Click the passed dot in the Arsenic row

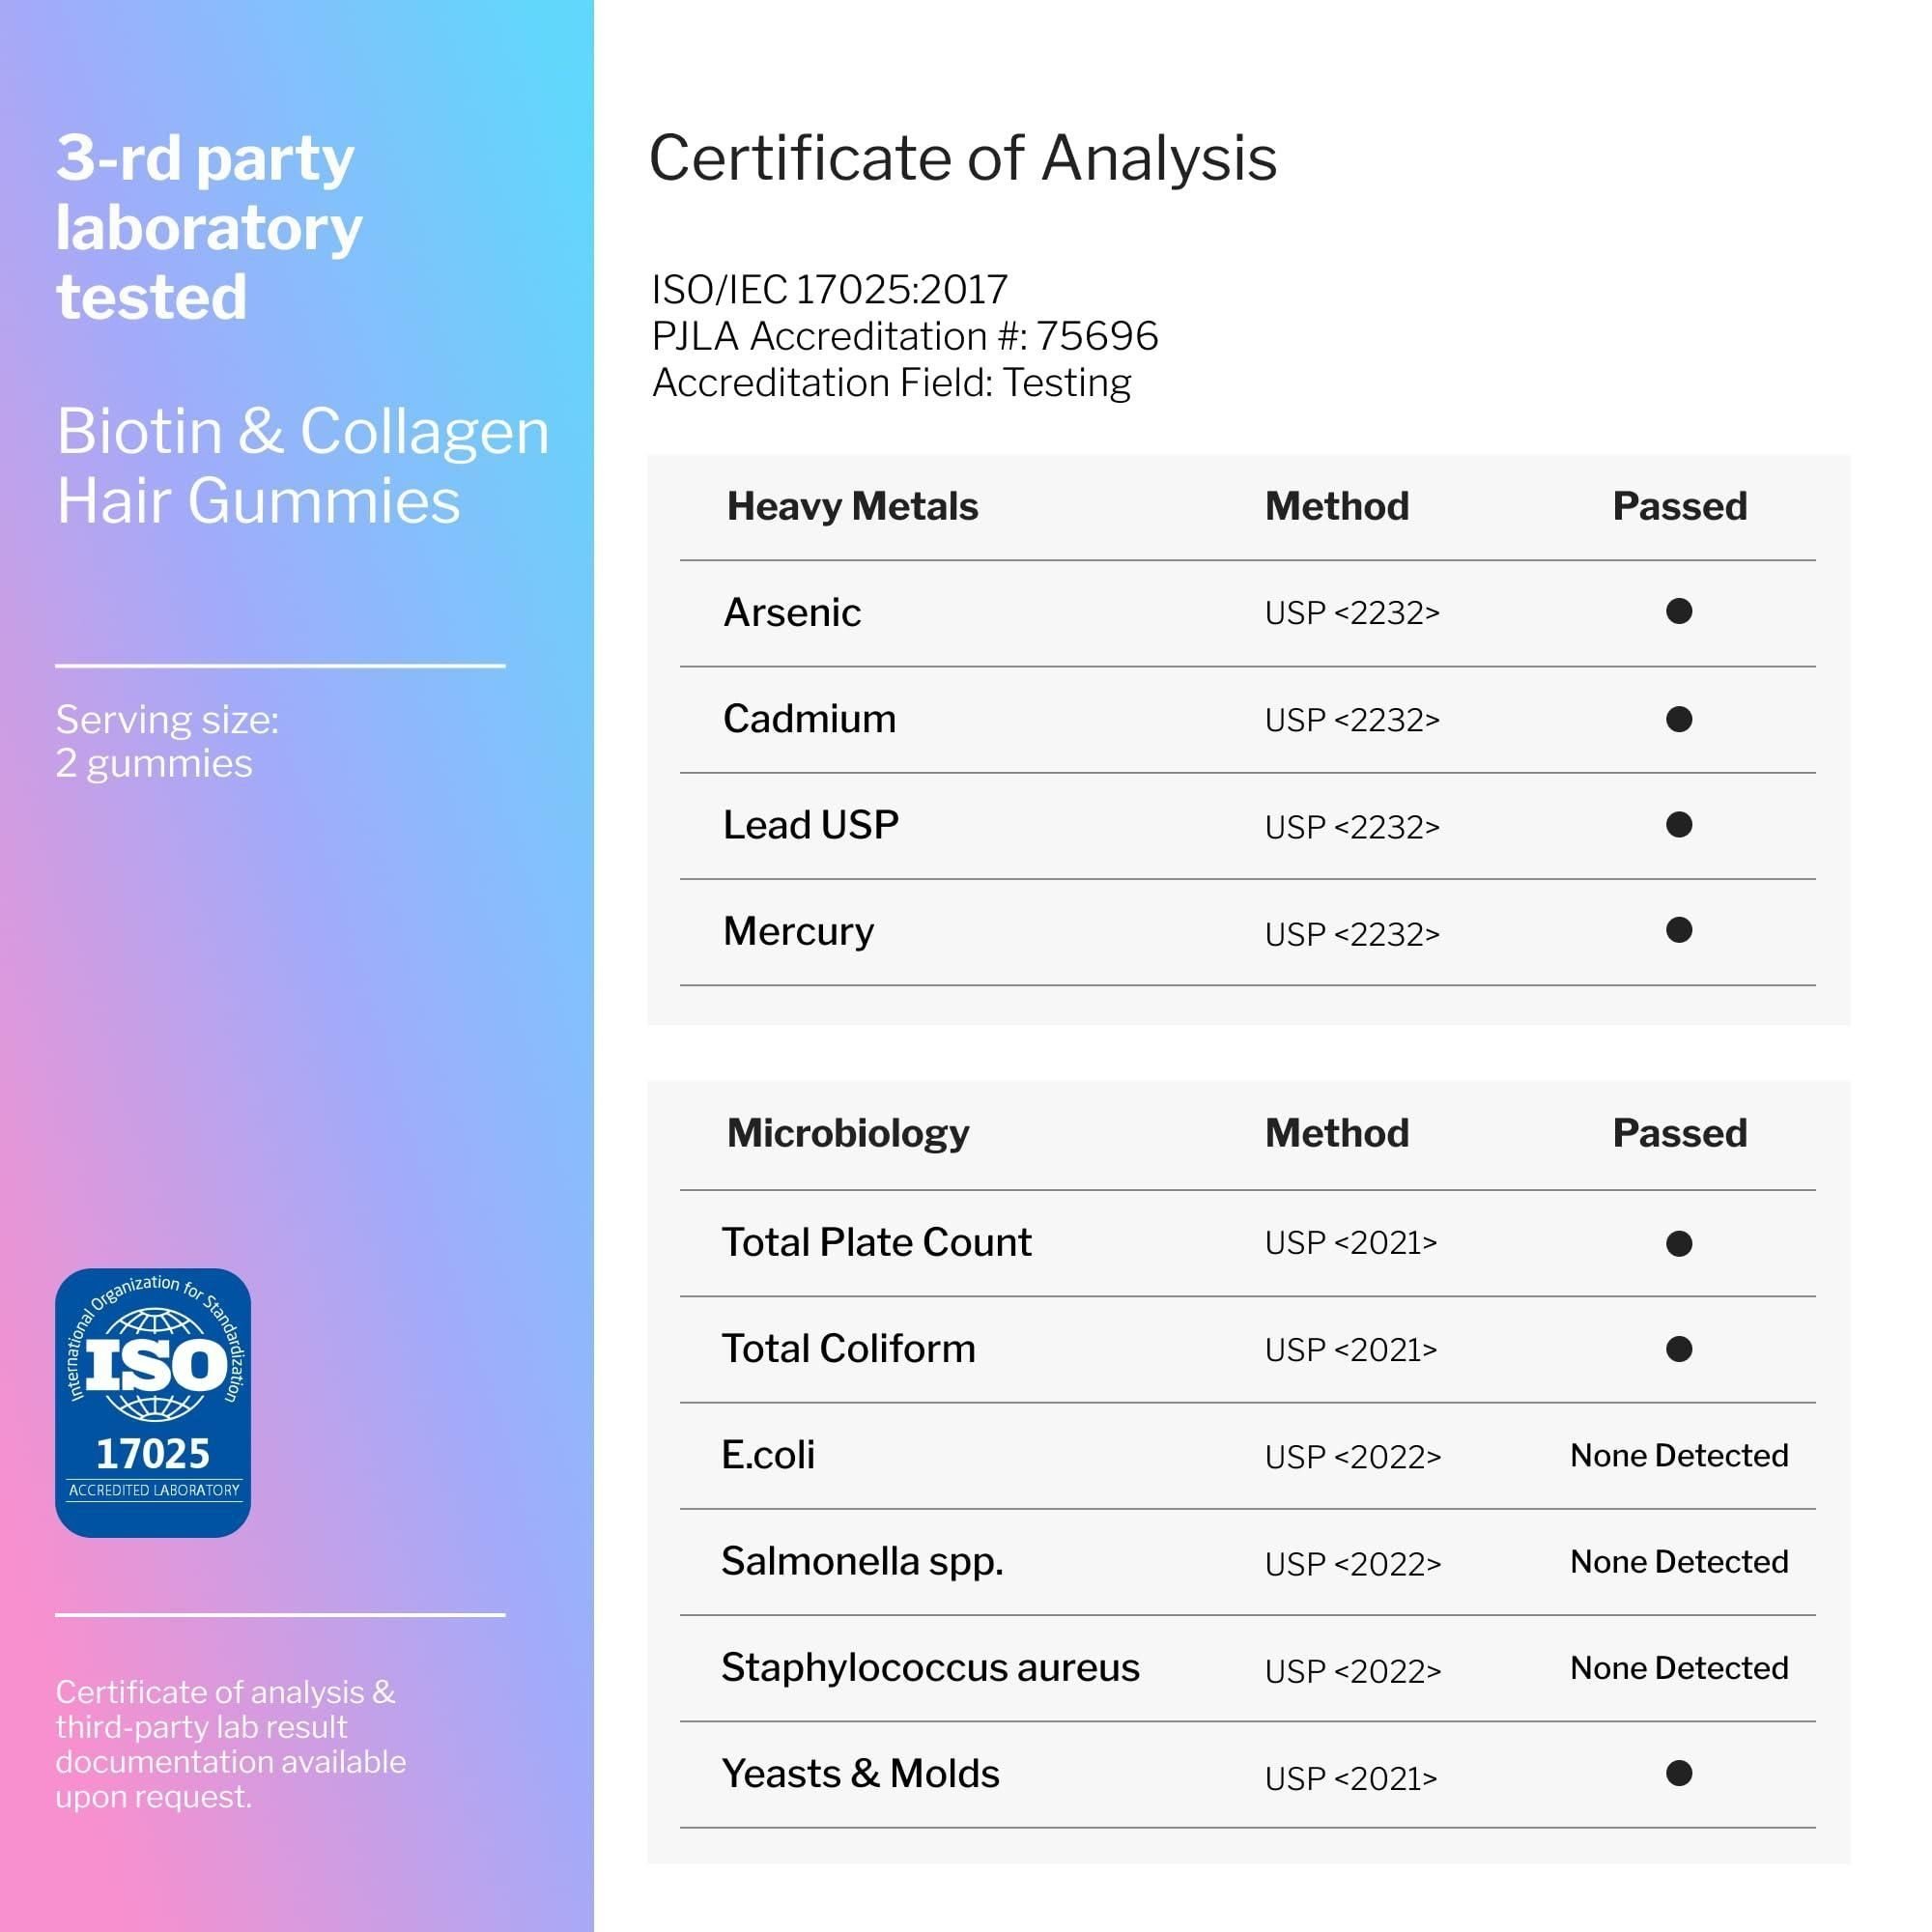[x=1679, y=611]
